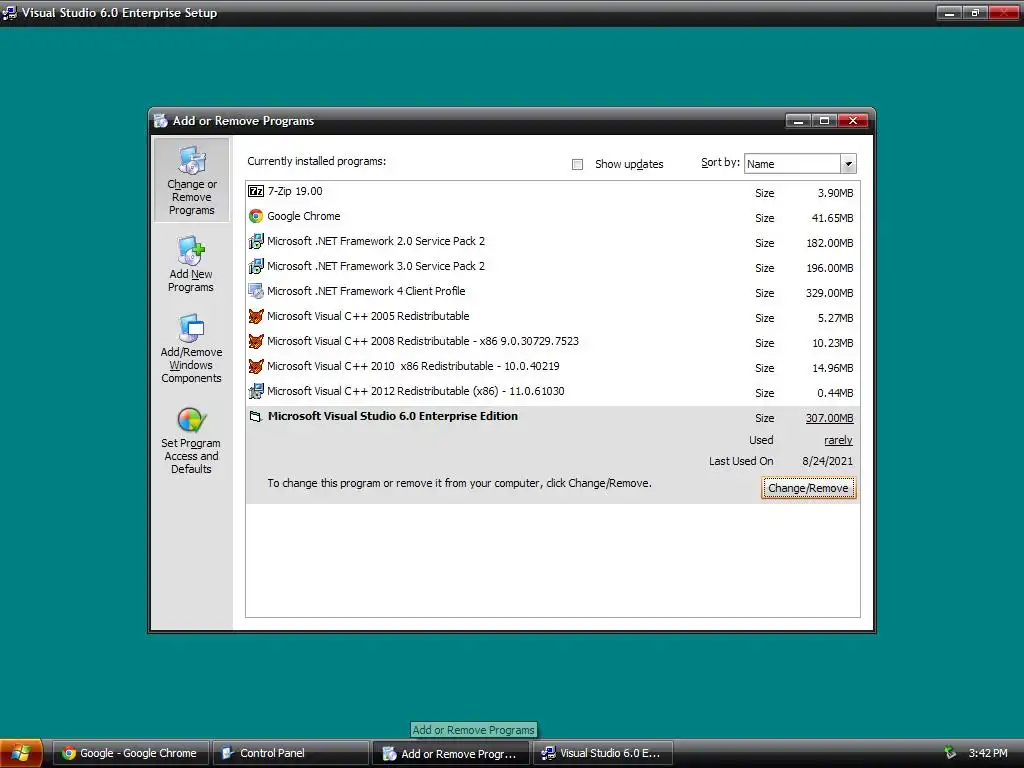Click the 329.00MB size value
Screen dimensions: 1024x768
tap(829, 293)
